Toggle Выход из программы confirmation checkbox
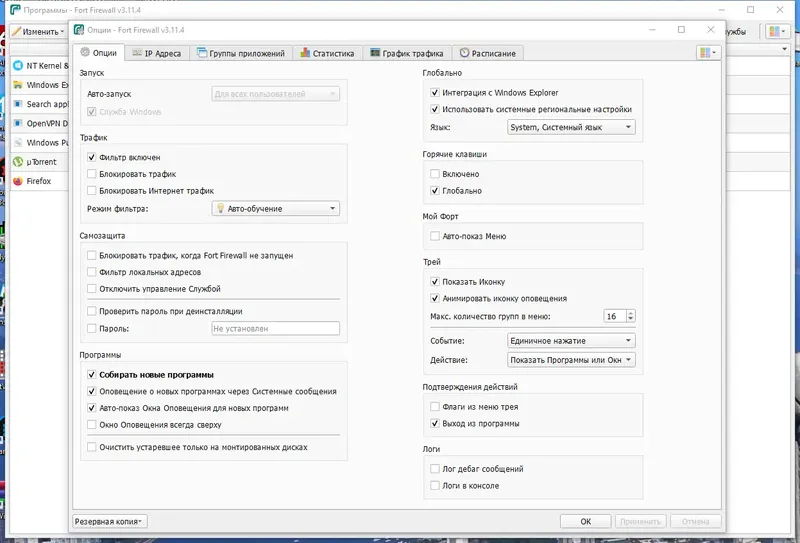The image size is (800, 543). click(435, 424)
